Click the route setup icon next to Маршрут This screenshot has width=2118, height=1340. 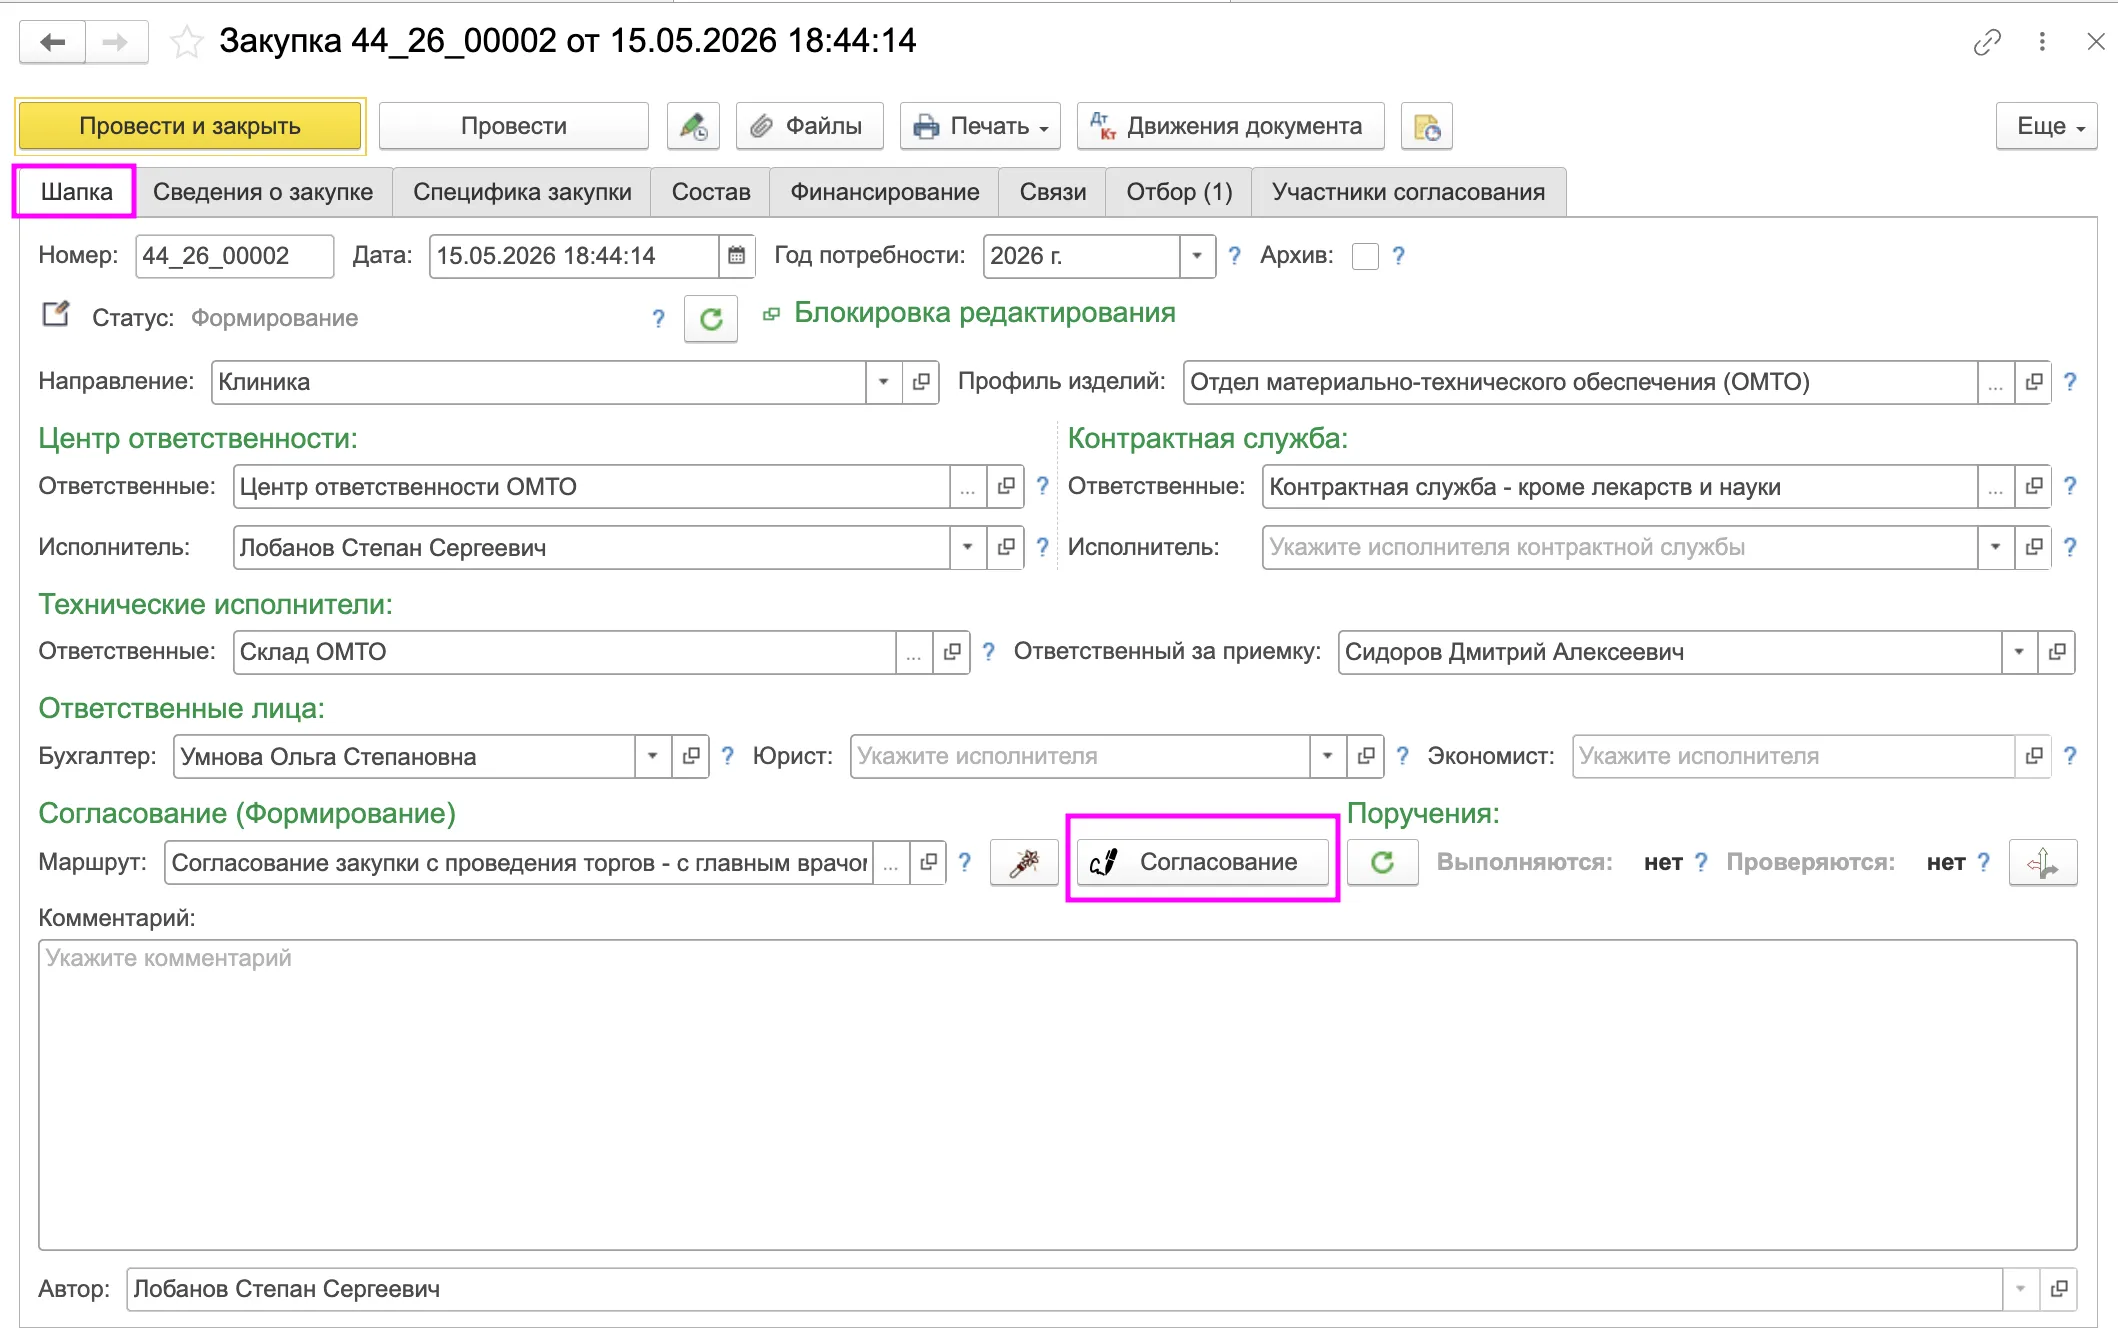(1024, 862)
